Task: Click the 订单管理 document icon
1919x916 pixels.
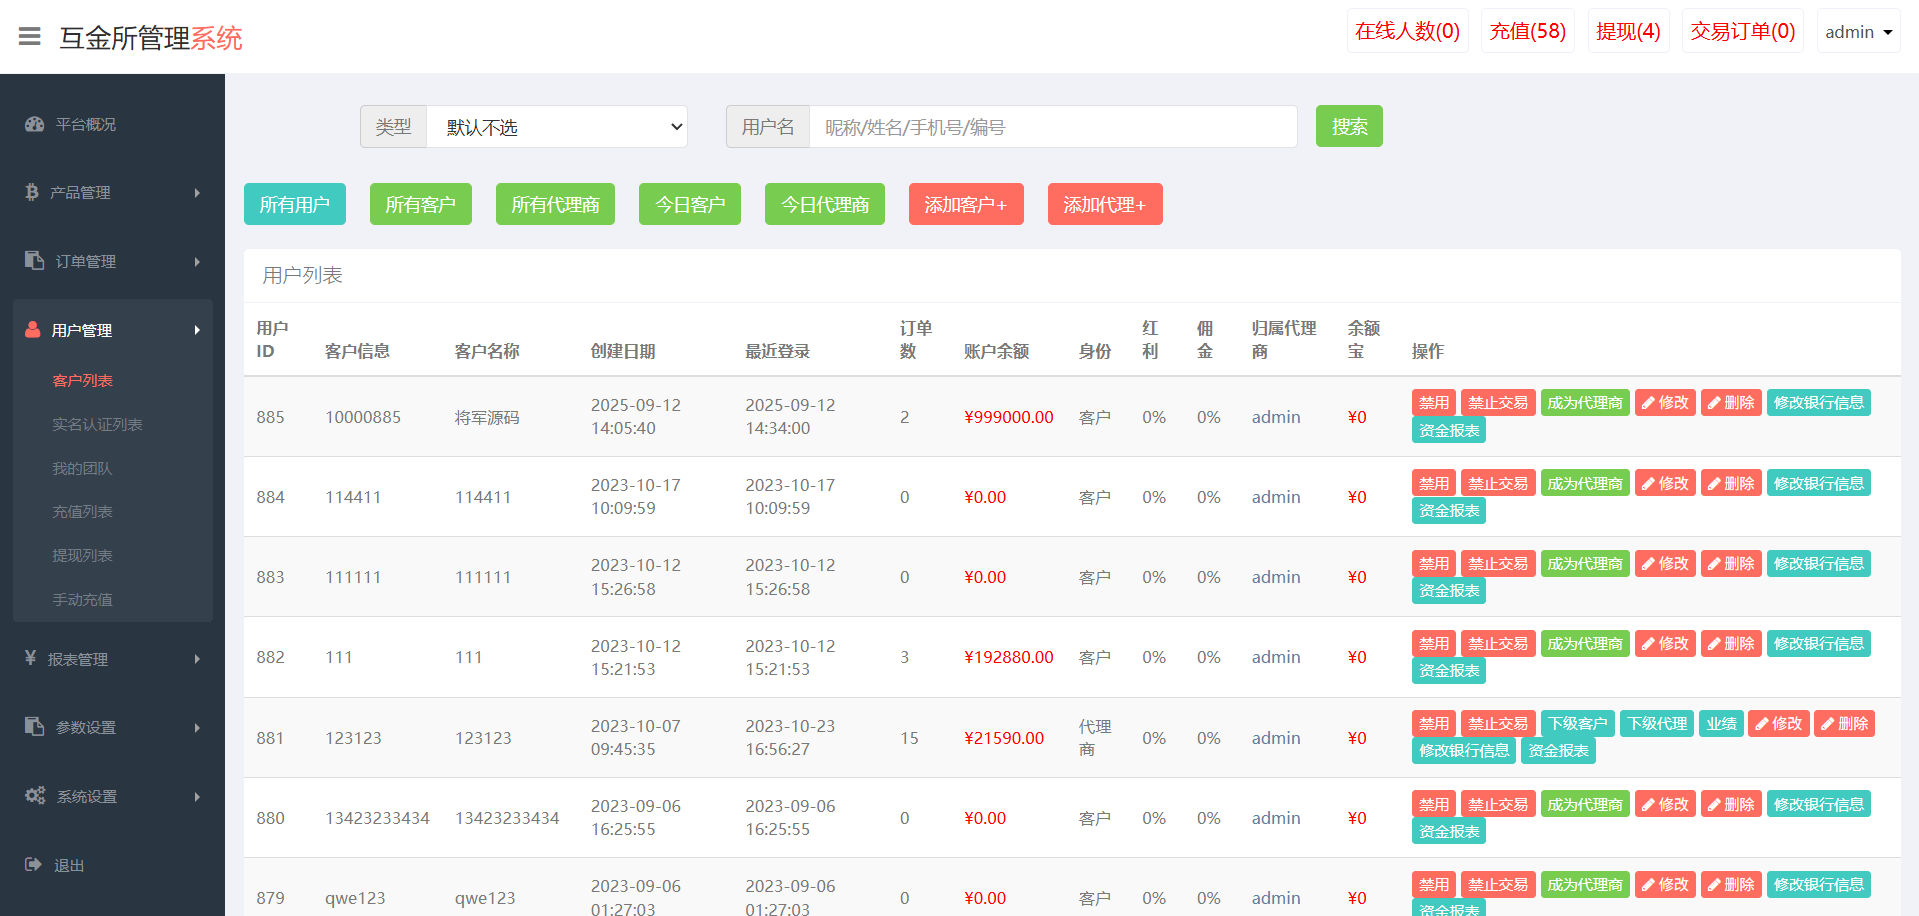Action: [34, 260]
